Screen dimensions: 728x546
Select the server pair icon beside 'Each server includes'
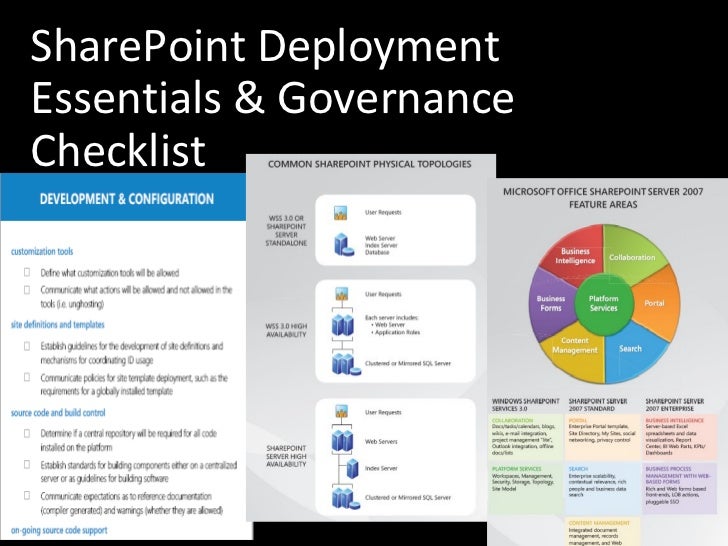[343, 325]
